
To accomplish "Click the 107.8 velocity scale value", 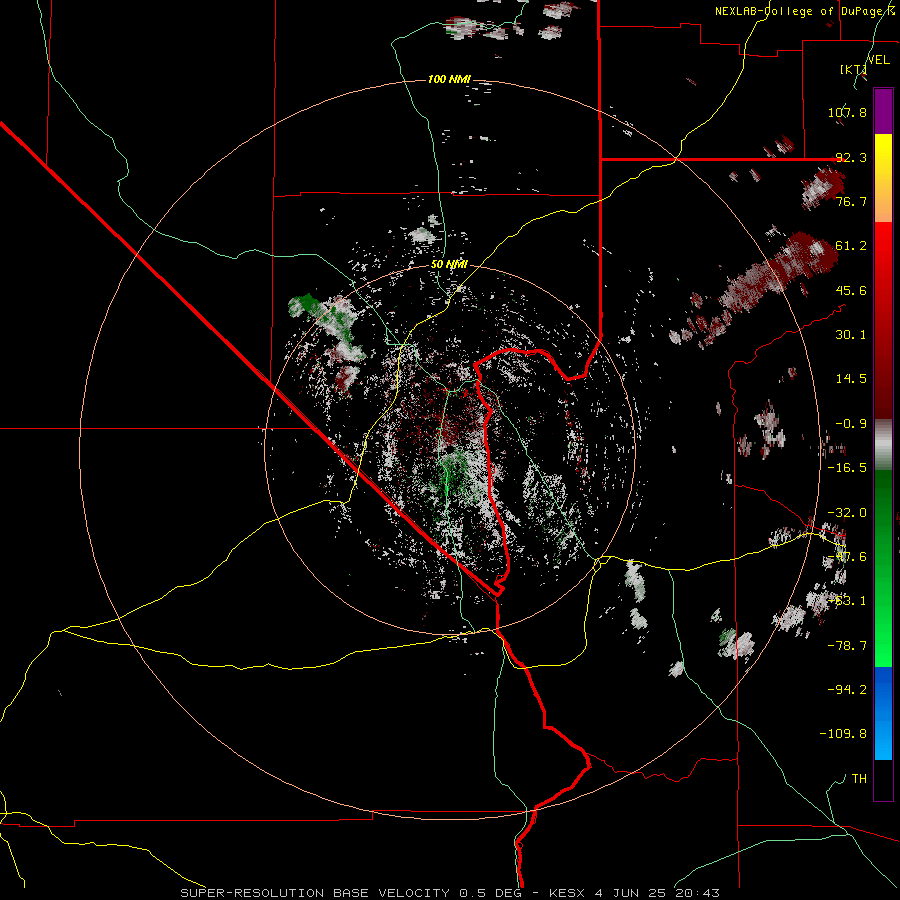I will pos(847,112).
